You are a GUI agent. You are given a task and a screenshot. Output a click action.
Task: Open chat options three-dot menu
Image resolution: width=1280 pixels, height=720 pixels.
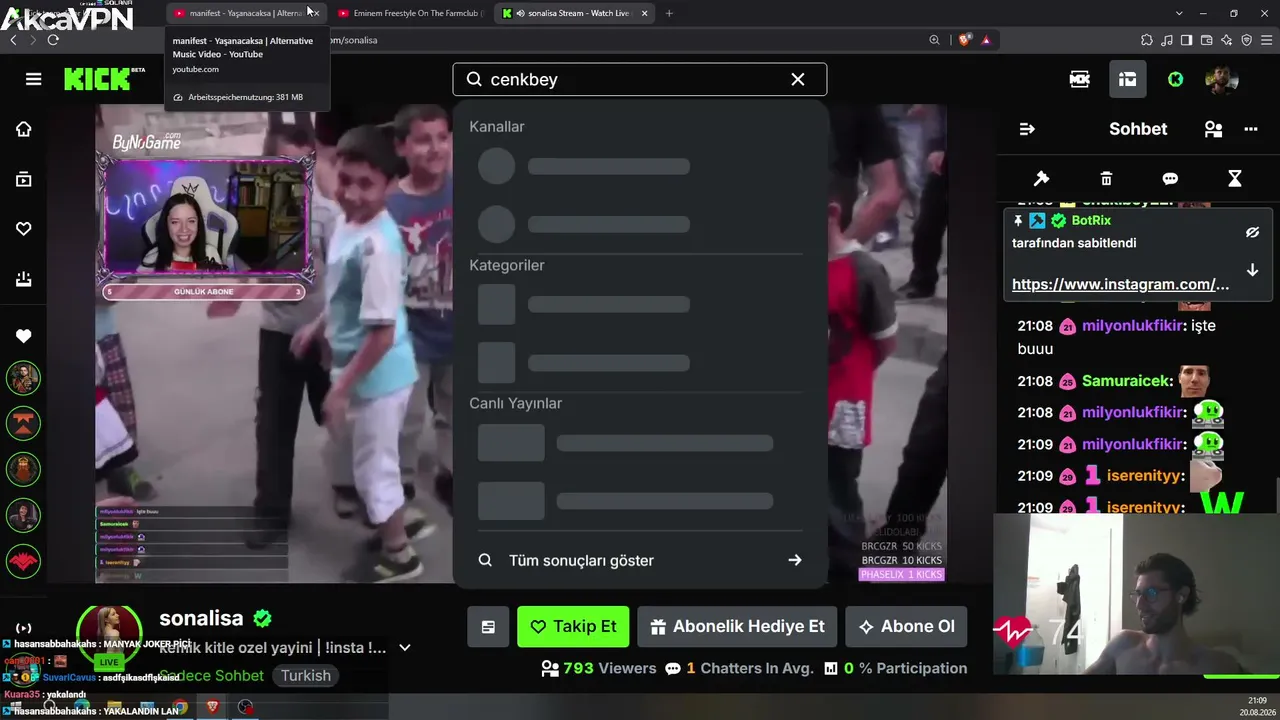click(x=1251, y=129)
